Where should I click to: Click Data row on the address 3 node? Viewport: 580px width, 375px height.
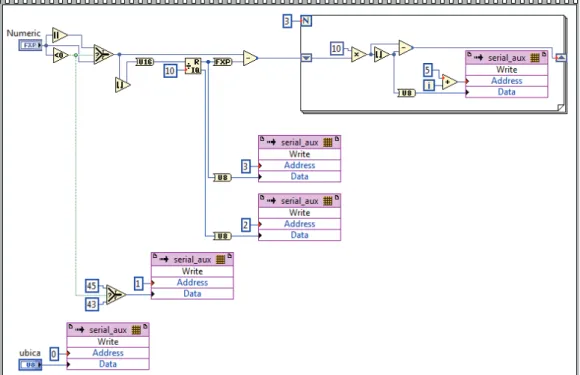pyautogui.click(x=299, y=176)
